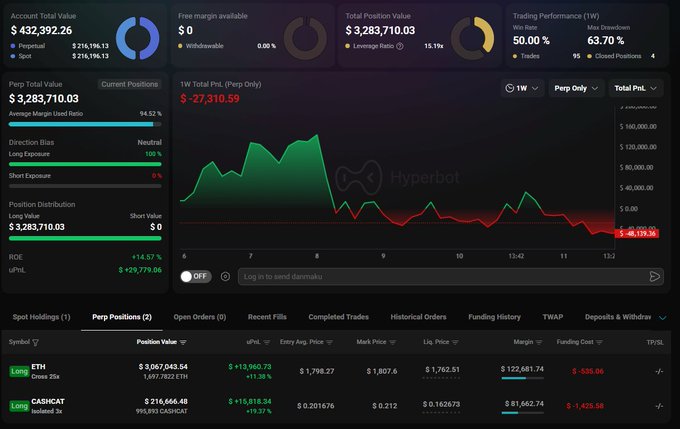
Task: Click ETH margin usage bar
Action: 522,378
